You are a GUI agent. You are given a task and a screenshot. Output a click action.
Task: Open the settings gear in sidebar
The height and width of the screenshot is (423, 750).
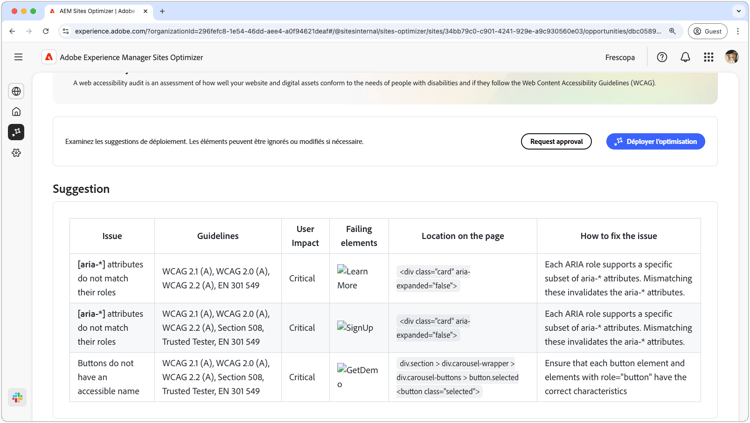coord(16,153)
